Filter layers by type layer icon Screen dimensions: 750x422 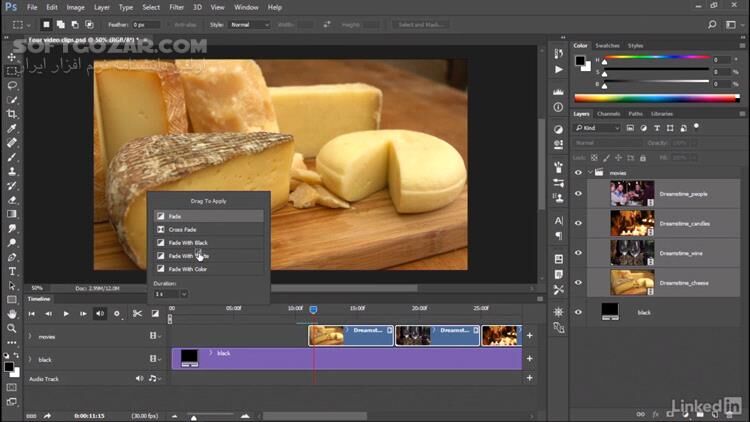657,128
